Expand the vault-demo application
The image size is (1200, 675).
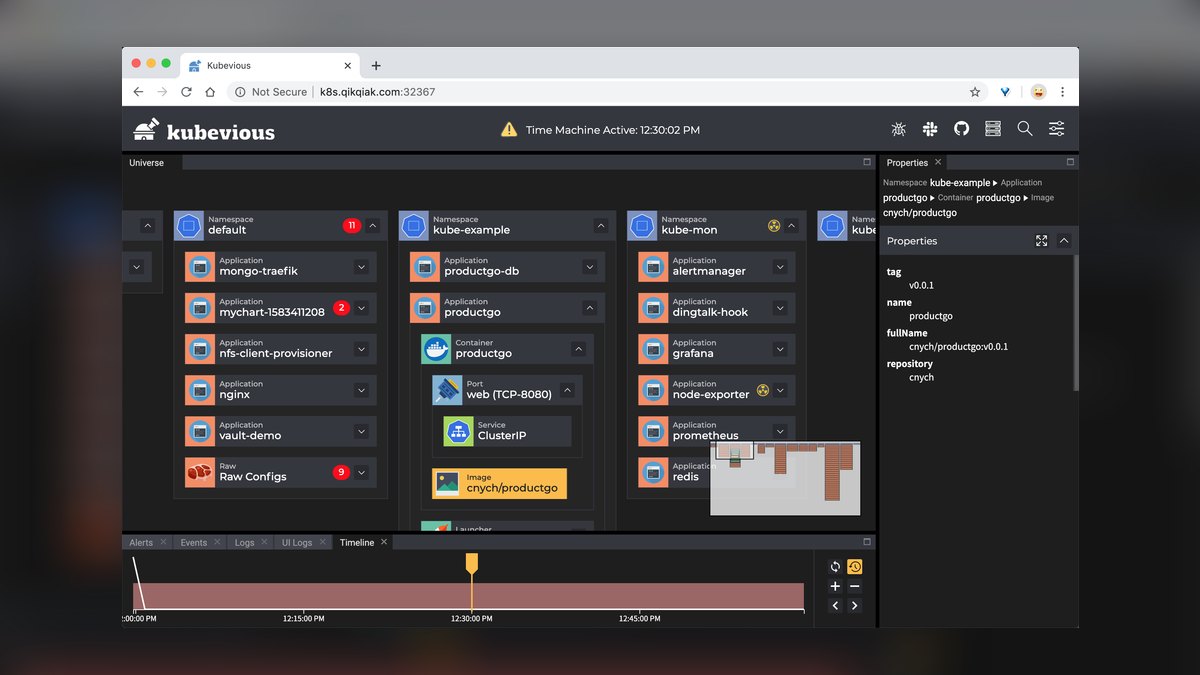361,431
